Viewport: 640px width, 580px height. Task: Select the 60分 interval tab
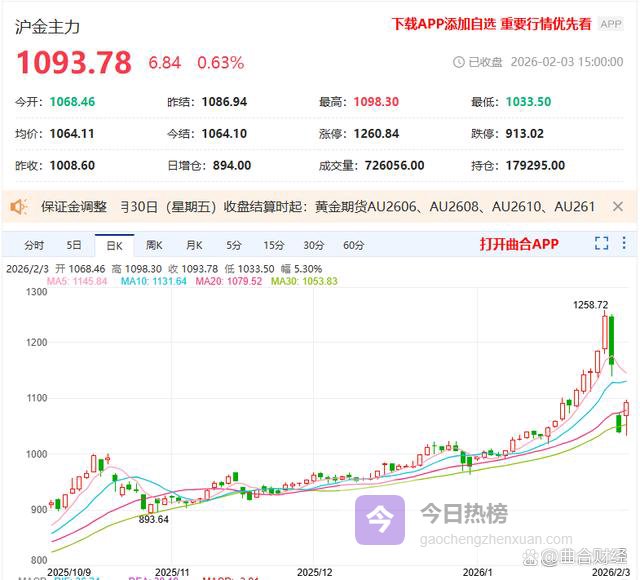tap(353, 245)
